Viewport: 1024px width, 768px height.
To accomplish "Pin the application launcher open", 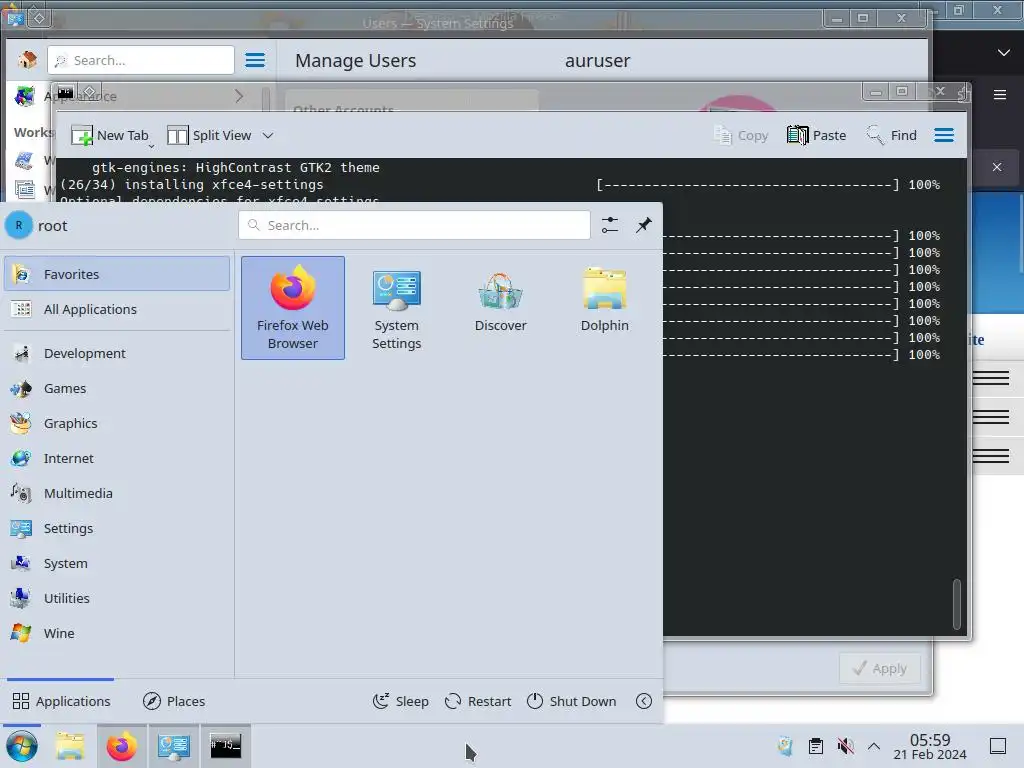I will (x=644, y=225).
